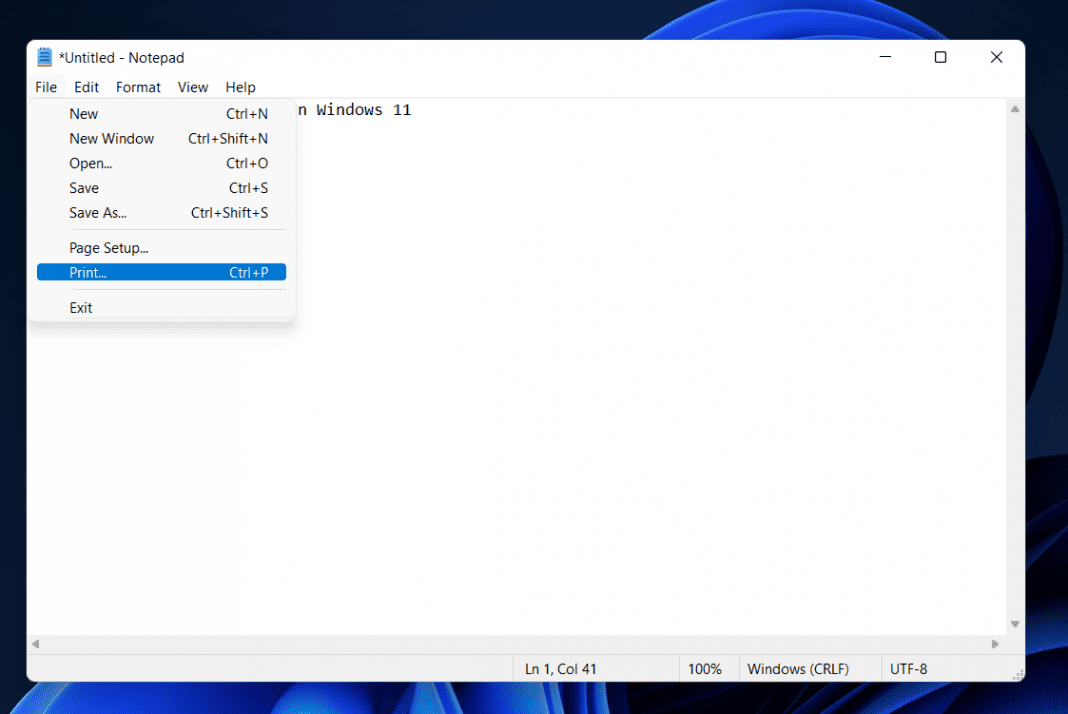Open the Help menu
The height and width of the screenshot is (714, 1068).
240,87
